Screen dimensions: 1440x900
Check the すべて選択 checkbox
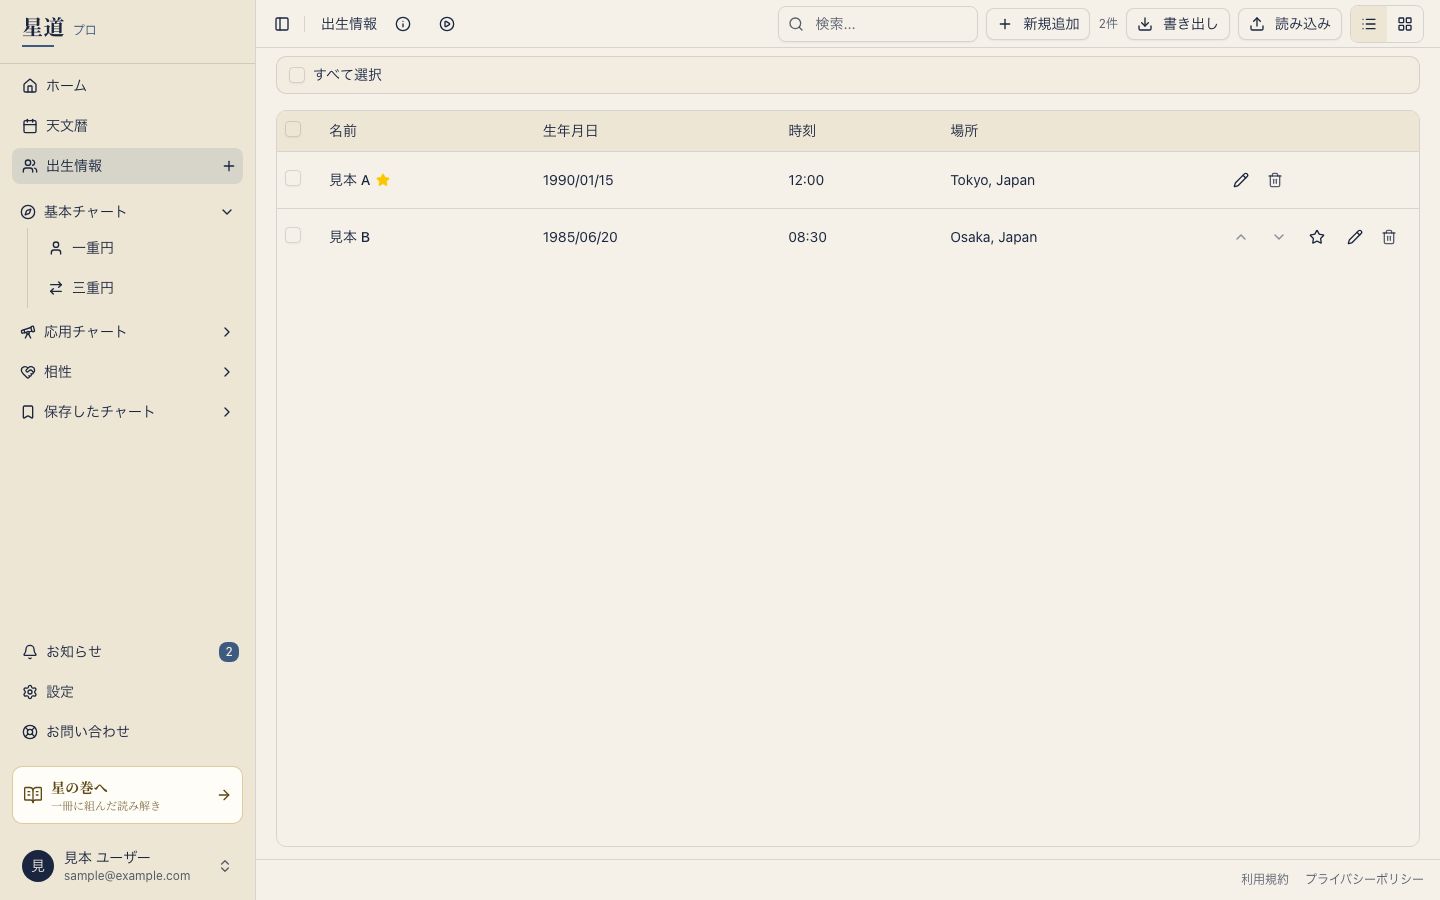point(297,75)
